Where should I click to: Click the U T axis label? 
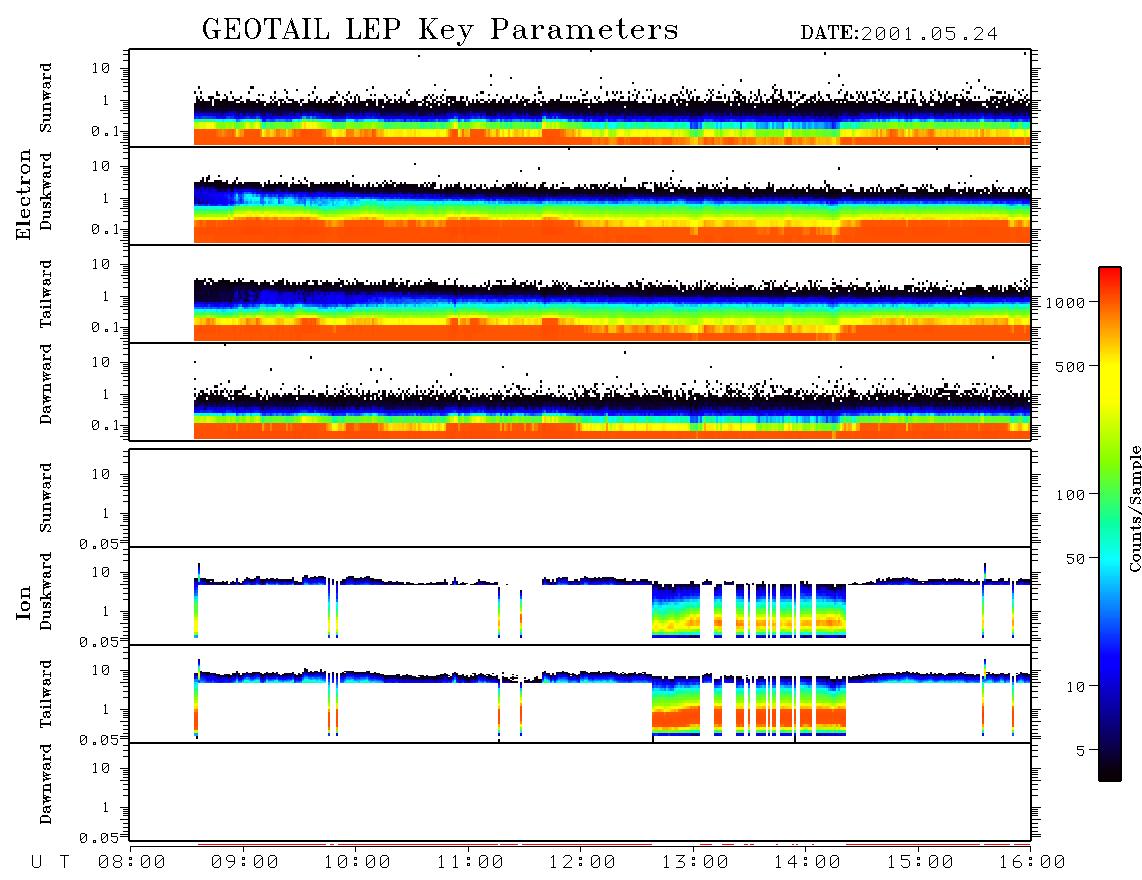[50, 863]
